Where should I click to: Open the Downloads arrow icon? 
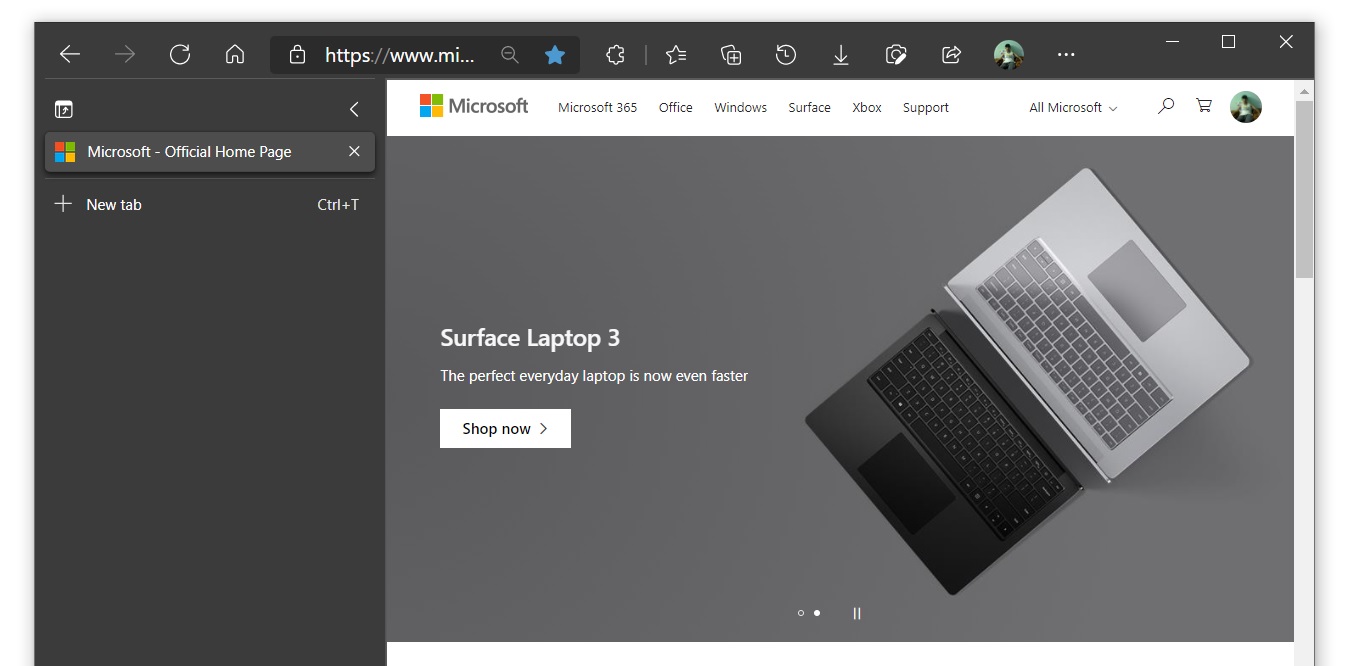841,55
